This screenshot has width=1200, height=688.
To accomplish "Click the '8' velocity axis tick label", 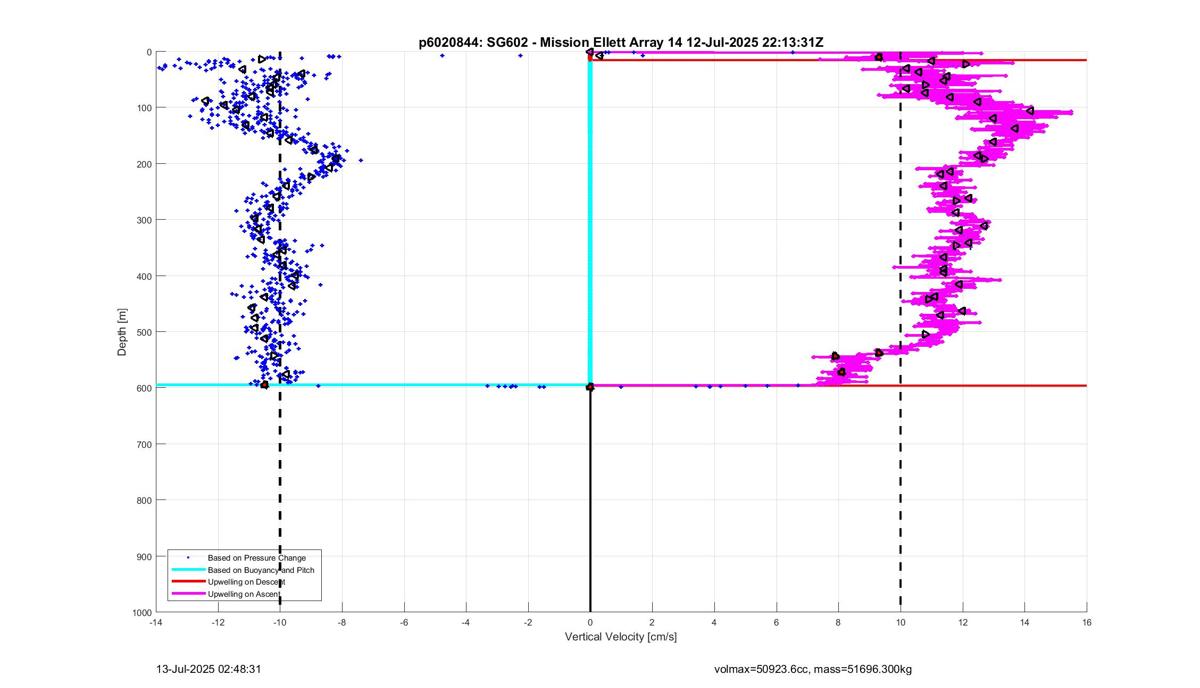I will pos(839,622).
